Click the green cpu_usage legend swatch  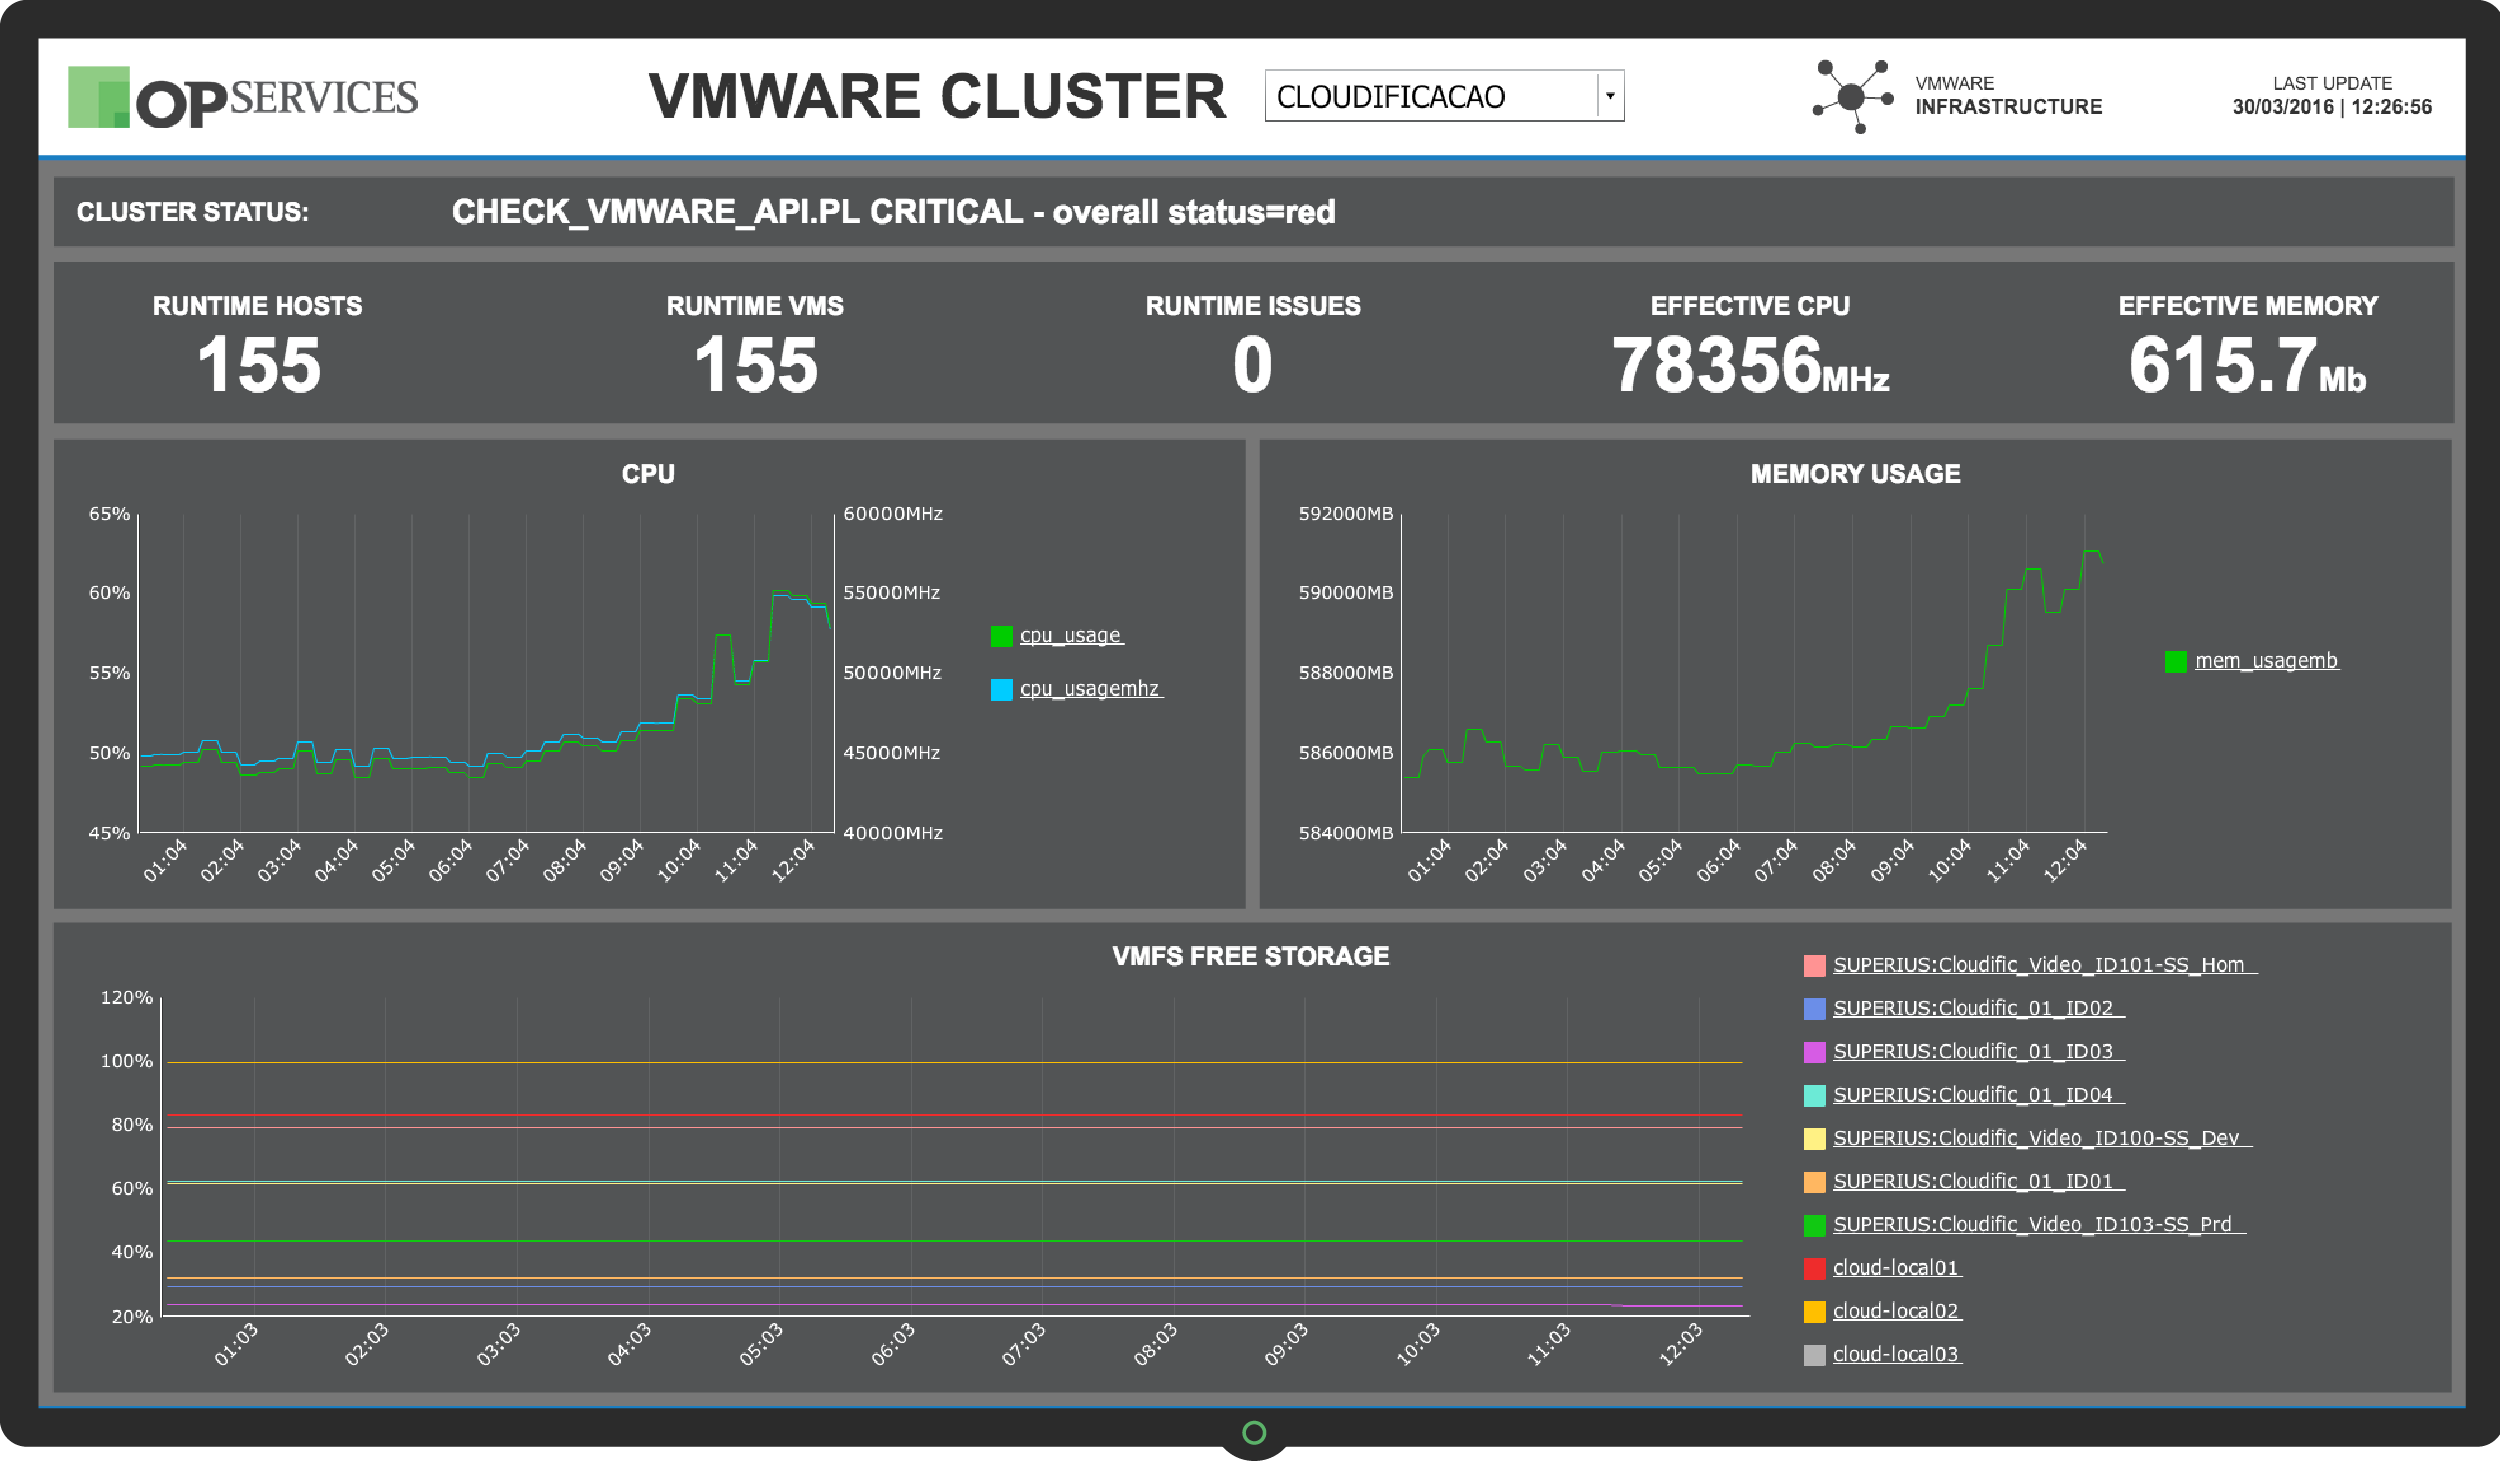tap(1001, 636)
